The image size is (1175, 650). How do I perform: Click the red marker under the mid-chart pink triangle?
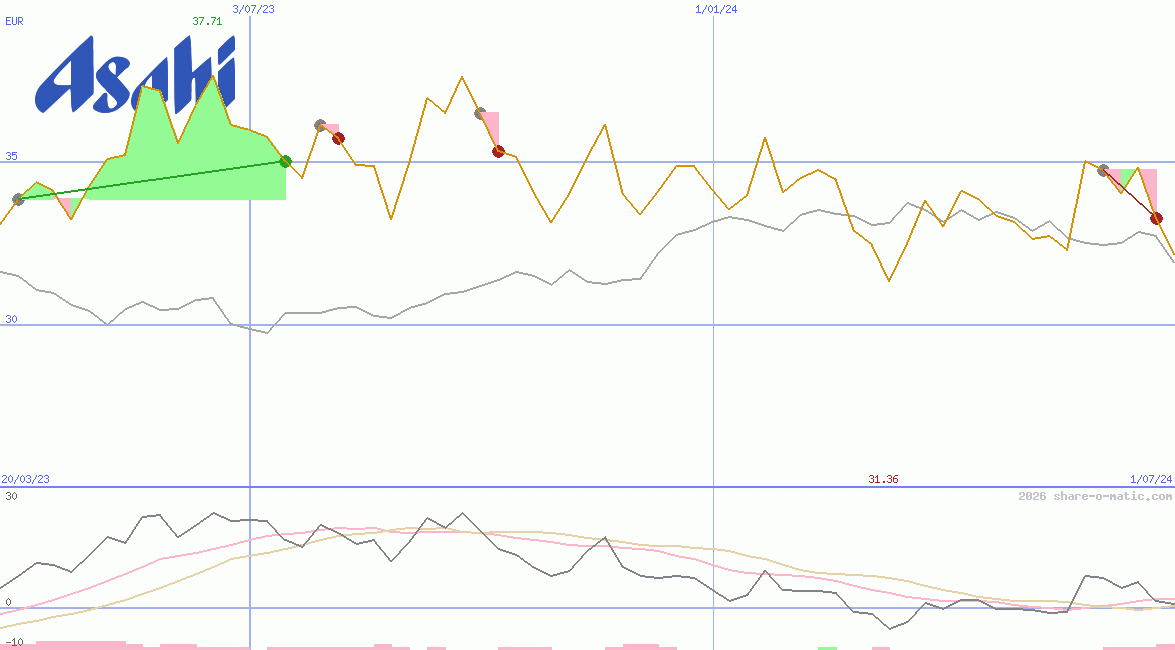click(499, 151)
